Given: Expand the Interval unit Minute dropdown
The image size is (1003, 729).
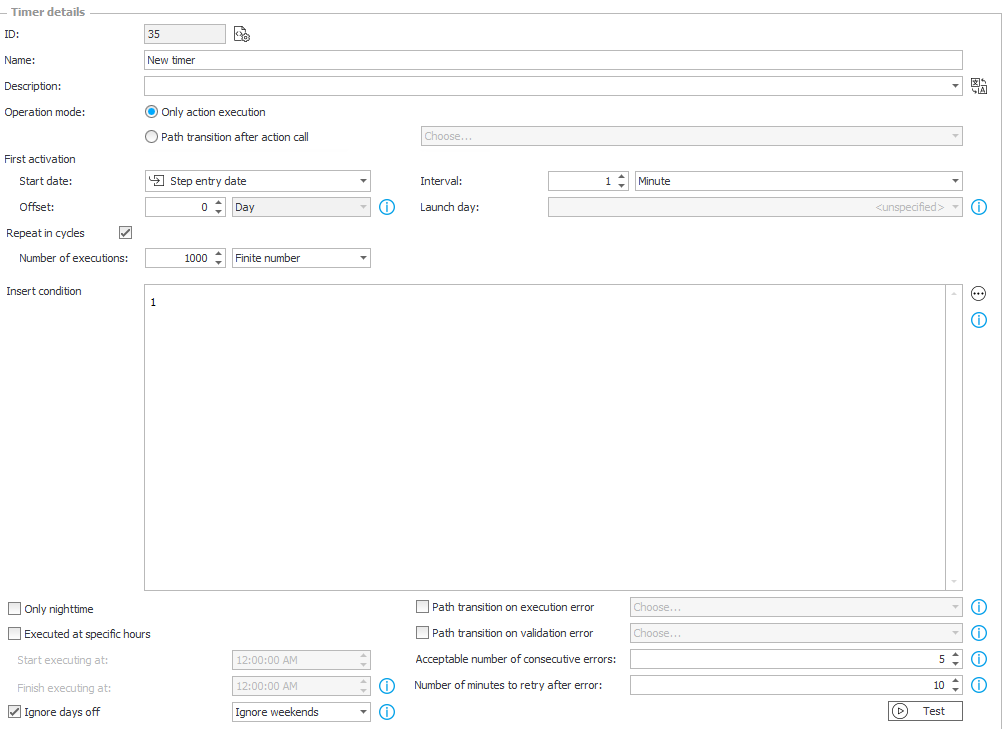Looking at the screenshot, I should (798, 181).
